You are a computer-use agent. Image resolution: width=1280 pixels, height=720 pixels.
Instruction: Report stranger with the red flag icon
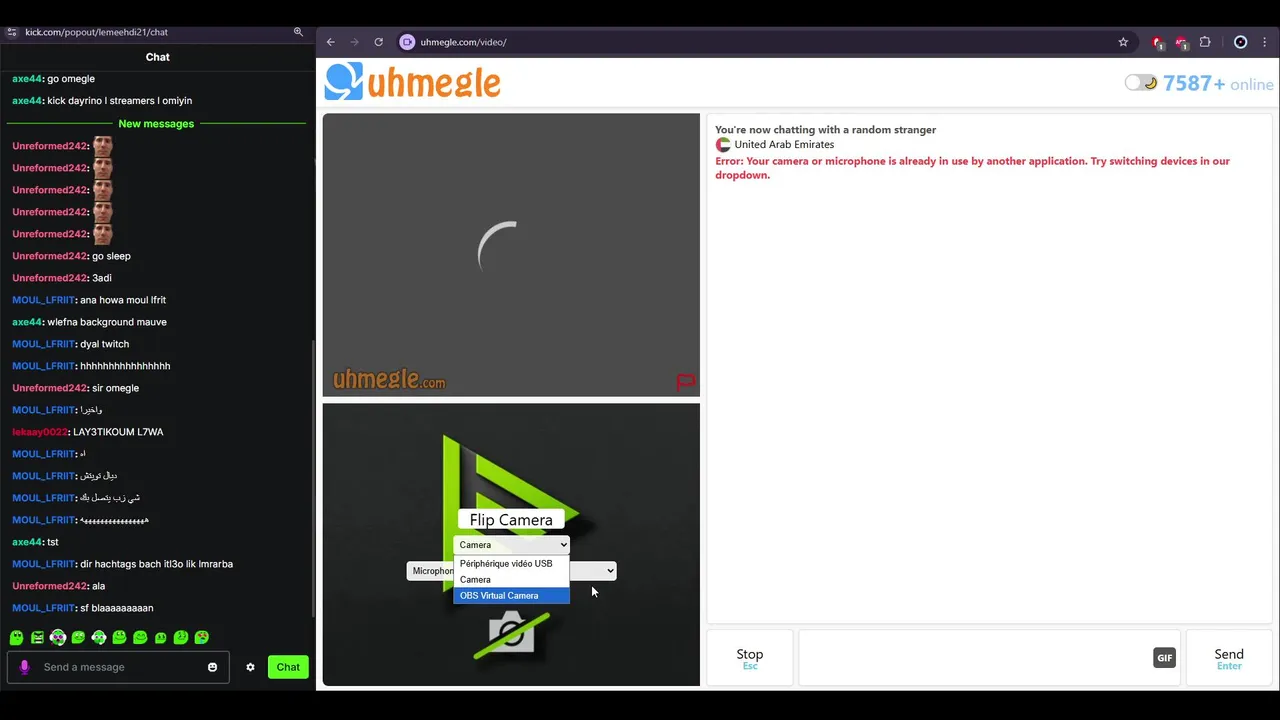coord(686,382)
